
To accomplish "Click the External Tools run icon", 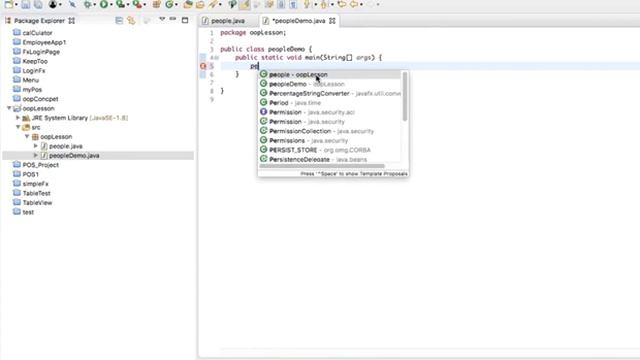I will 137,4.
